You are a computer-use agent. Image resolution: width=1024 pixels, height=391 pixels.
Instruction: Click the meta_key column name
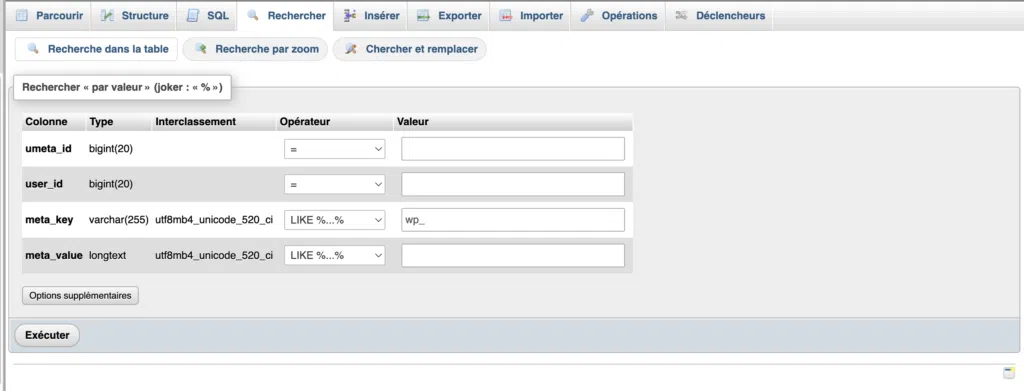(x=49, y=220)
